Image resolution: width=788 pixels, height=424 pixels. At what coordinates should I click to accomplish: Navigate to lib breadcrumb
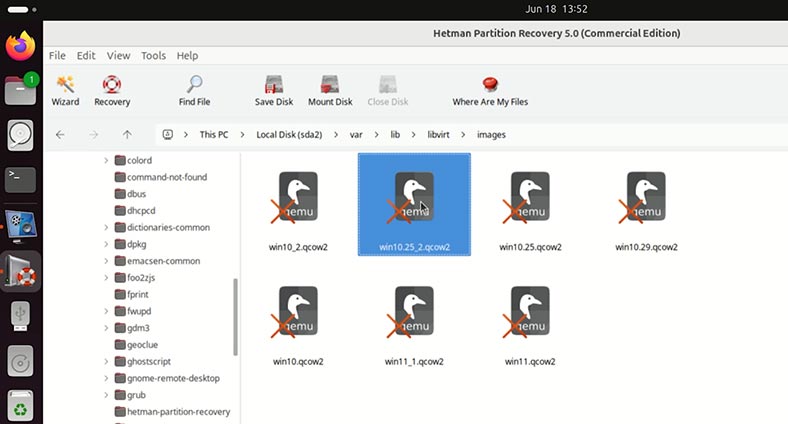pyautogui.click(x=396, y=135)
